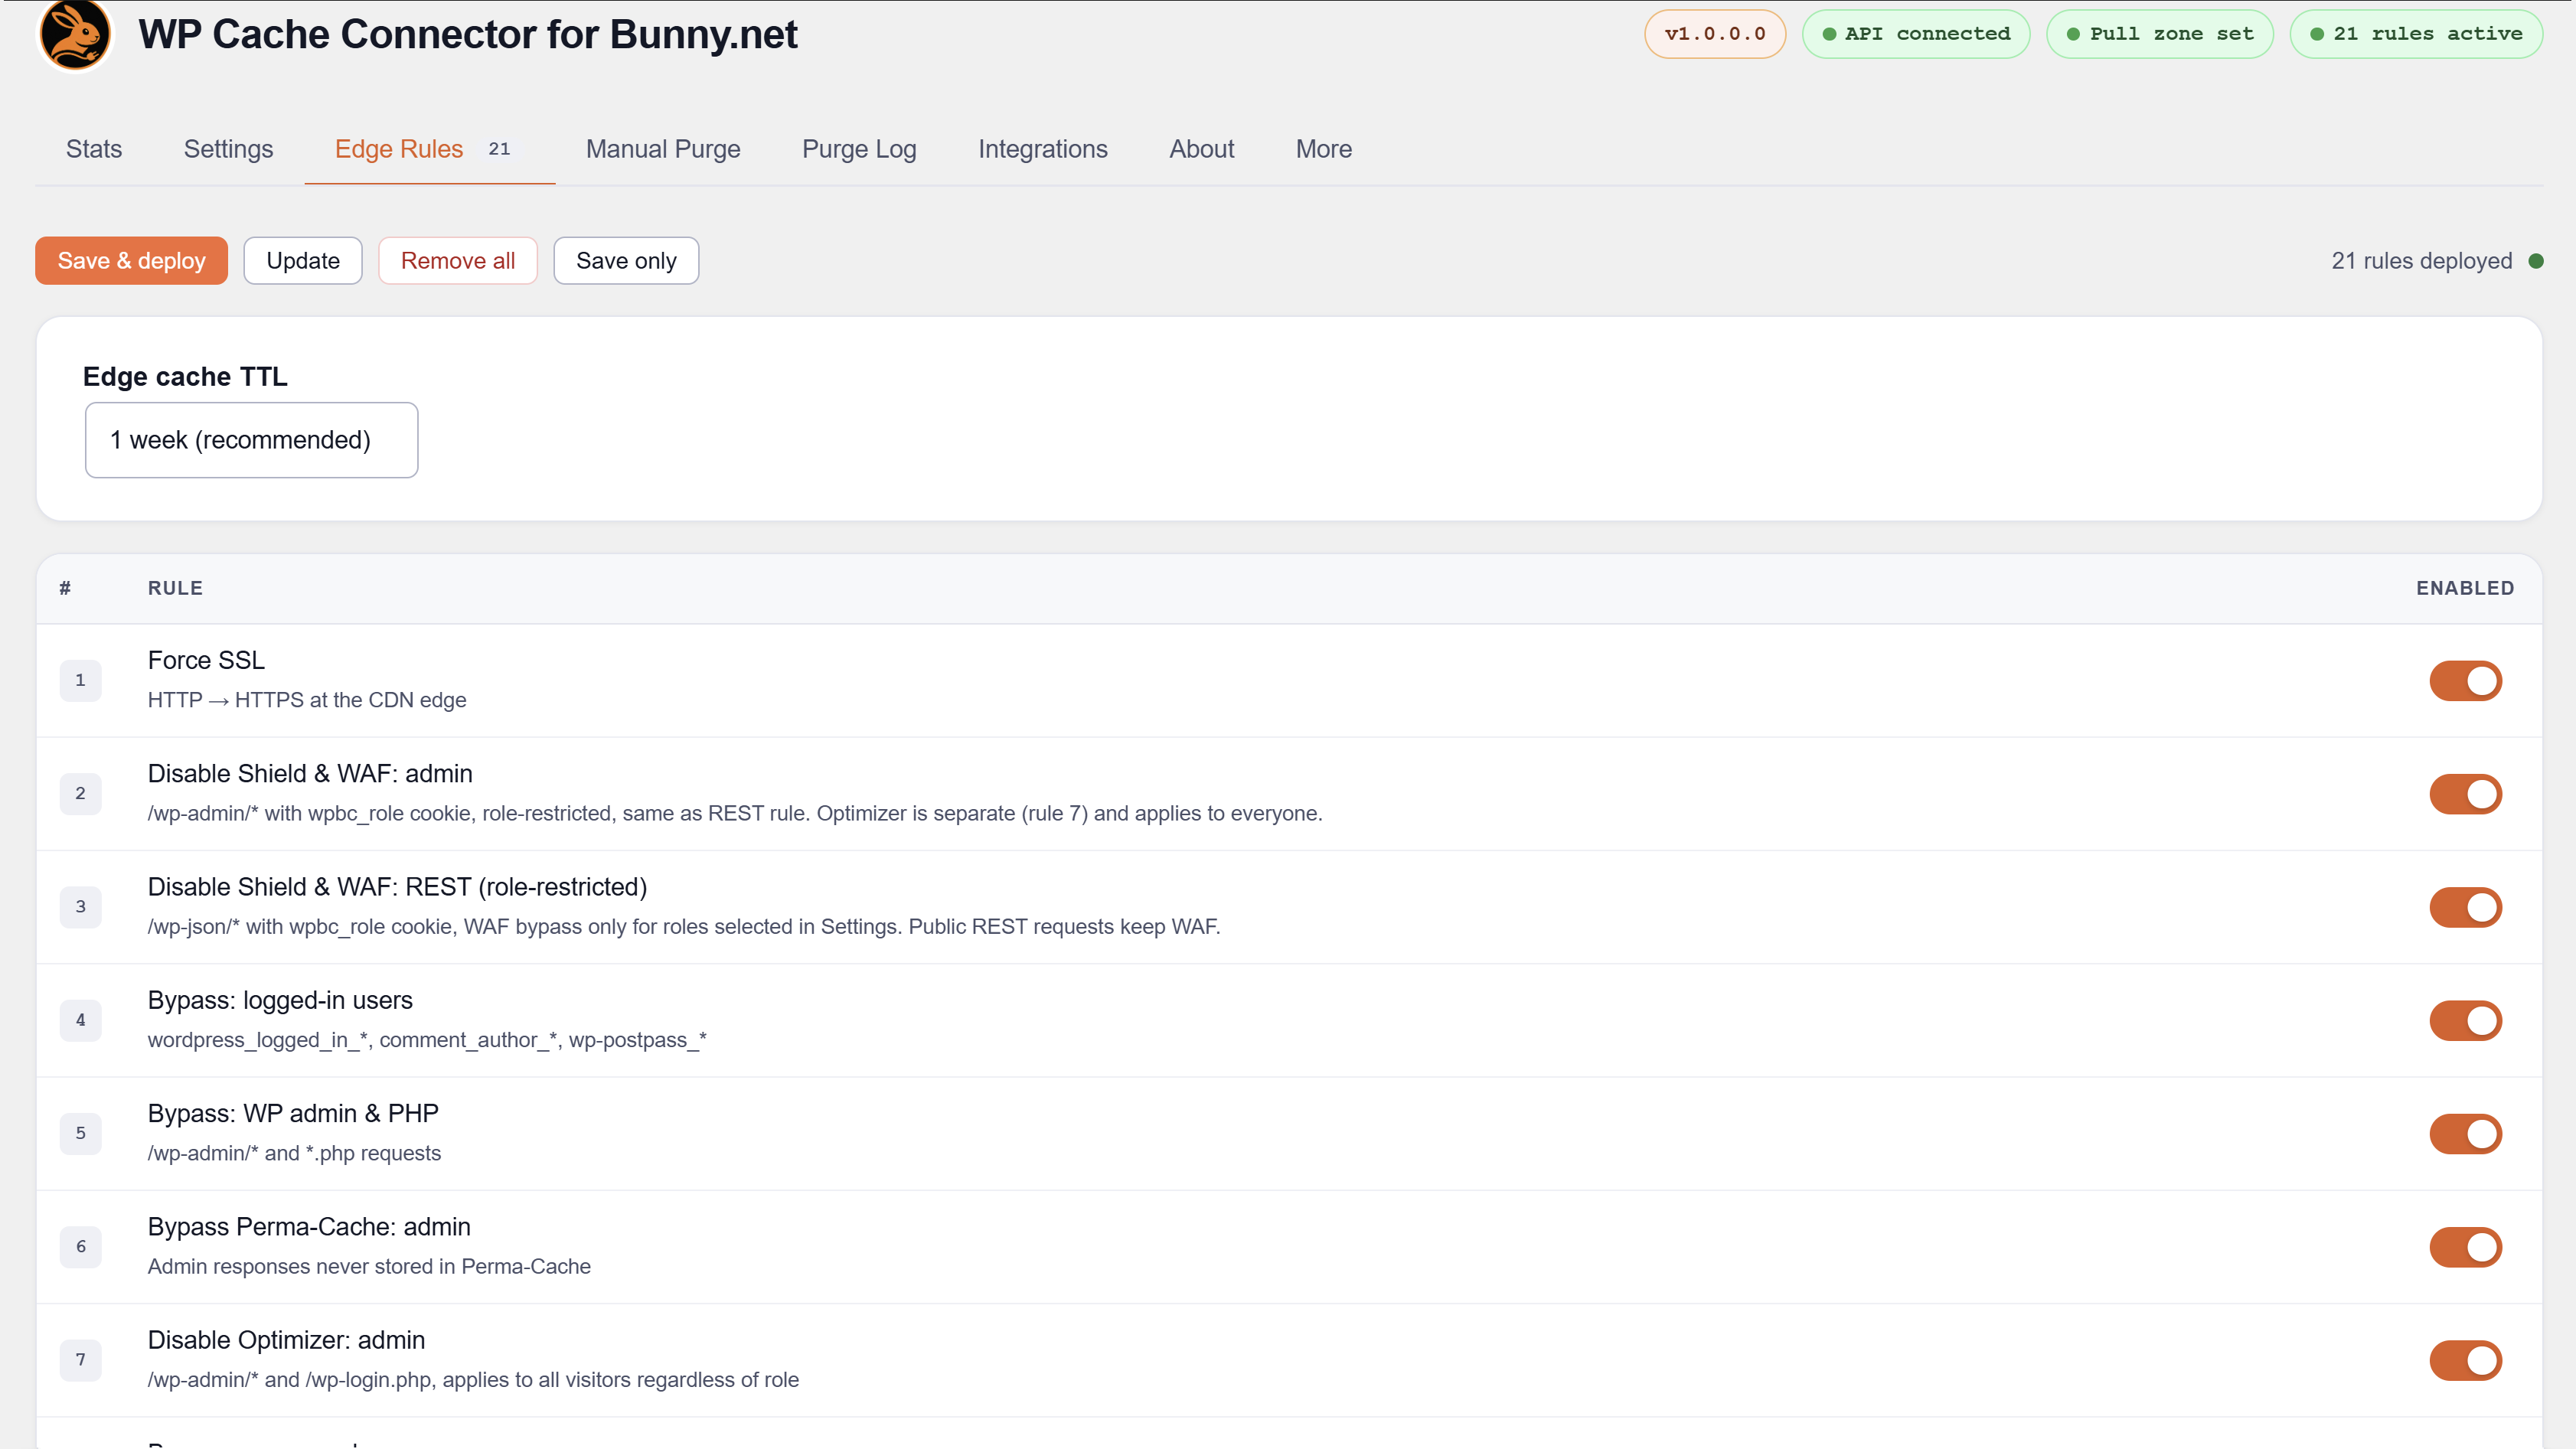Open the Purge Log tab
Image resolution: width=2576 pixels, height=1449 pixels.
tap(859, 149)
